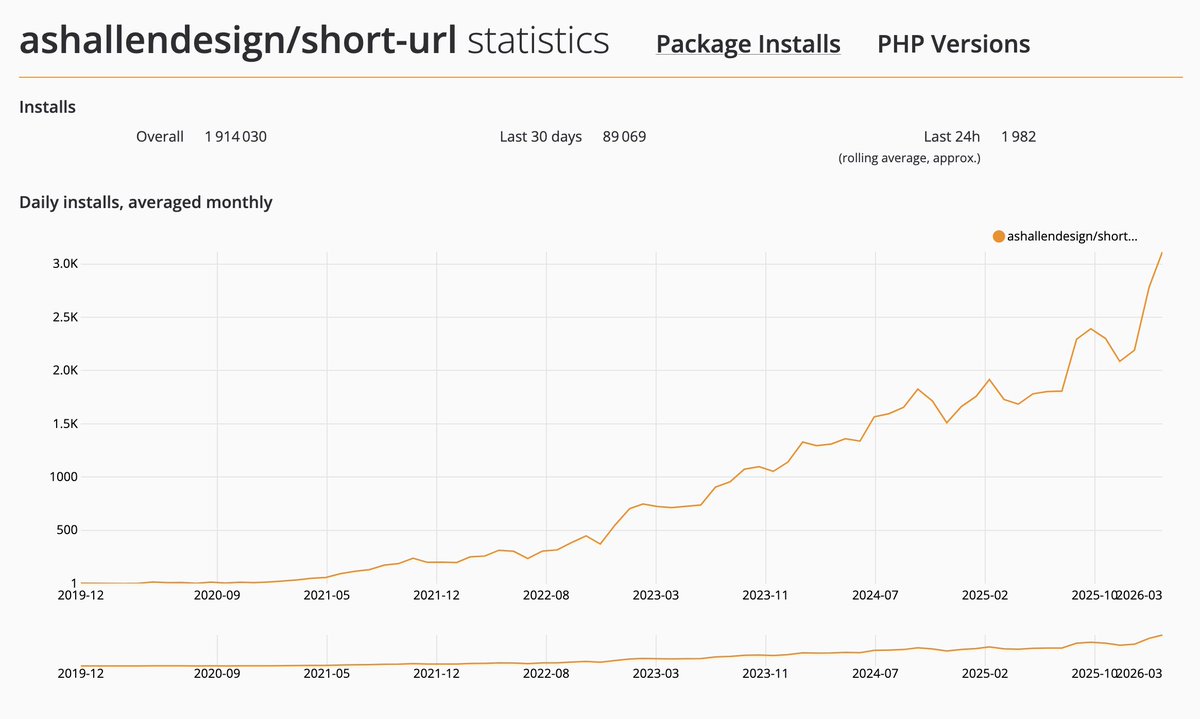
Task: Click the 2024-07 label on main chart axis
Action: [x=875, y=595]
